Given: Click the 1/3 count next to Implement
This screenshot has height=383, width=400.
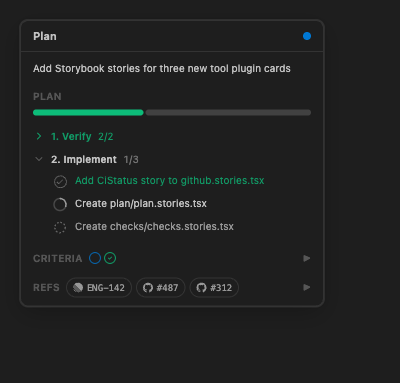Looking at the screenshot, I should tap(131, 160).
